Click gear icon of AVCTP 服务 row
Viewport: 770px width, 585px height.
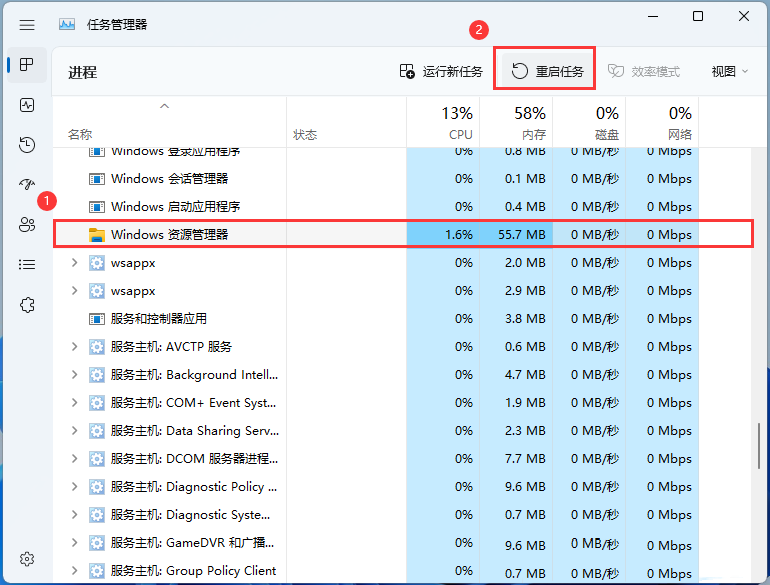(x=97, y=347)
